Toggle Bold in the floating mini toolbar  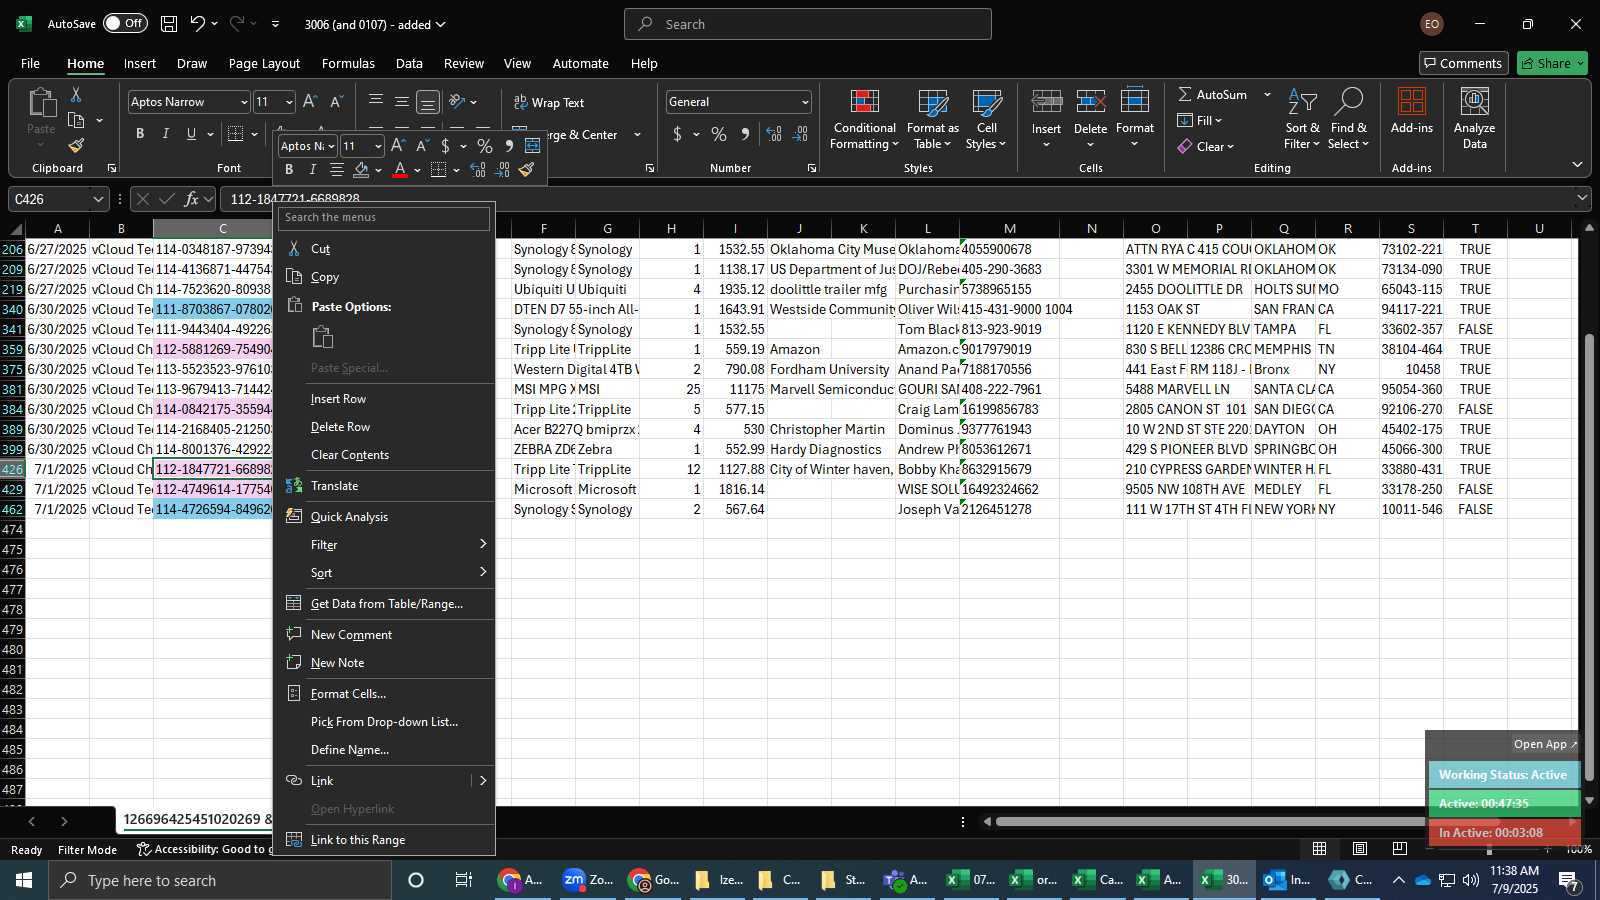(x=289, y=170)
